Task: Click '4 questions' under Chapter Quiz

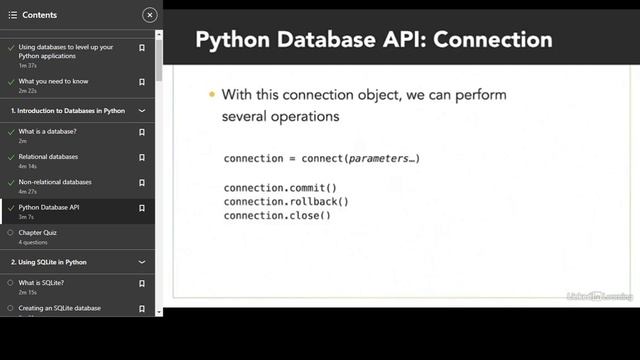Action: (x=33, y=242)
